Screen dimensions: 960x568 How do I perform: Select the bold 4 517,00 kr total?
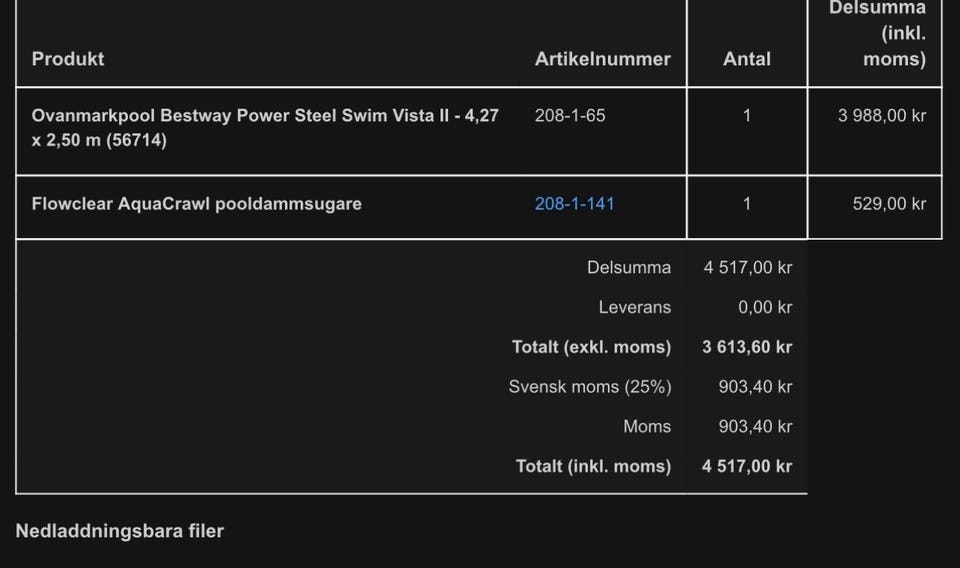coord(747,466)
